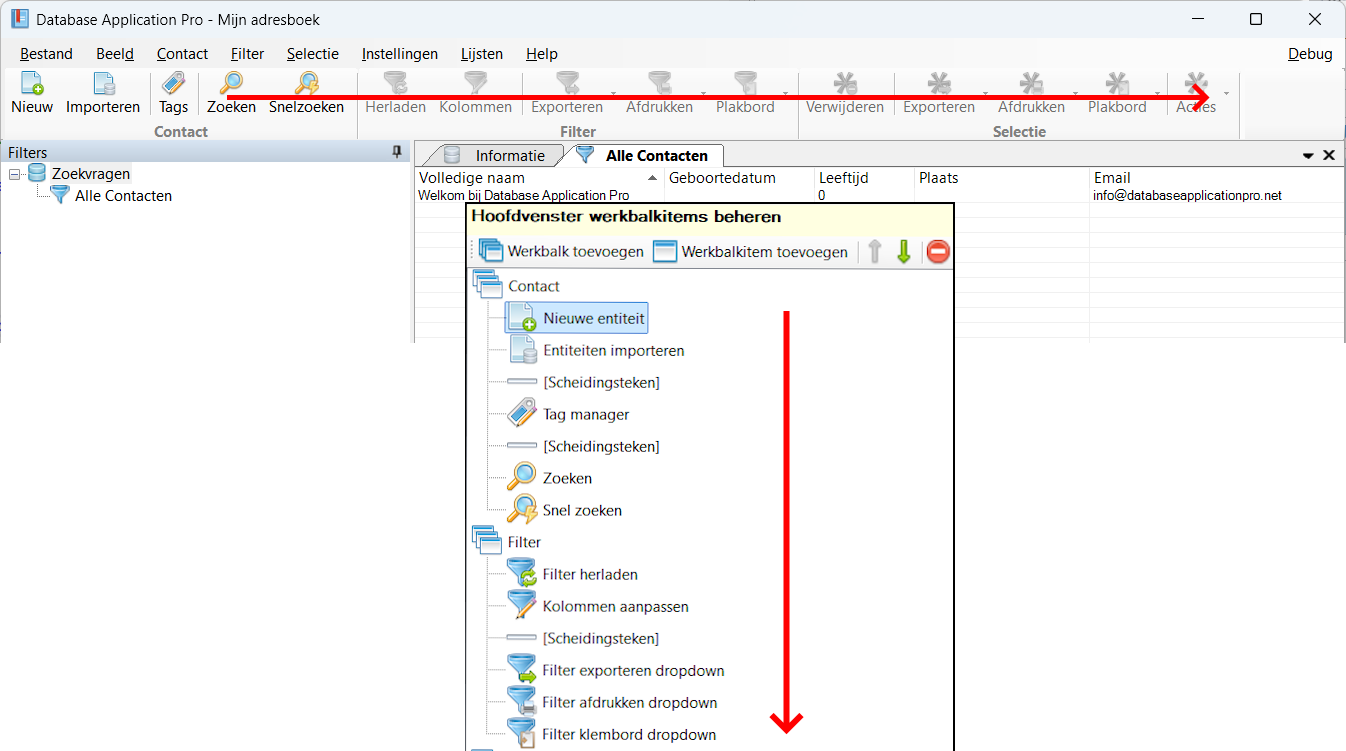
Task: Click the Zoeken magnifier icon
Action: pos(231,85)
